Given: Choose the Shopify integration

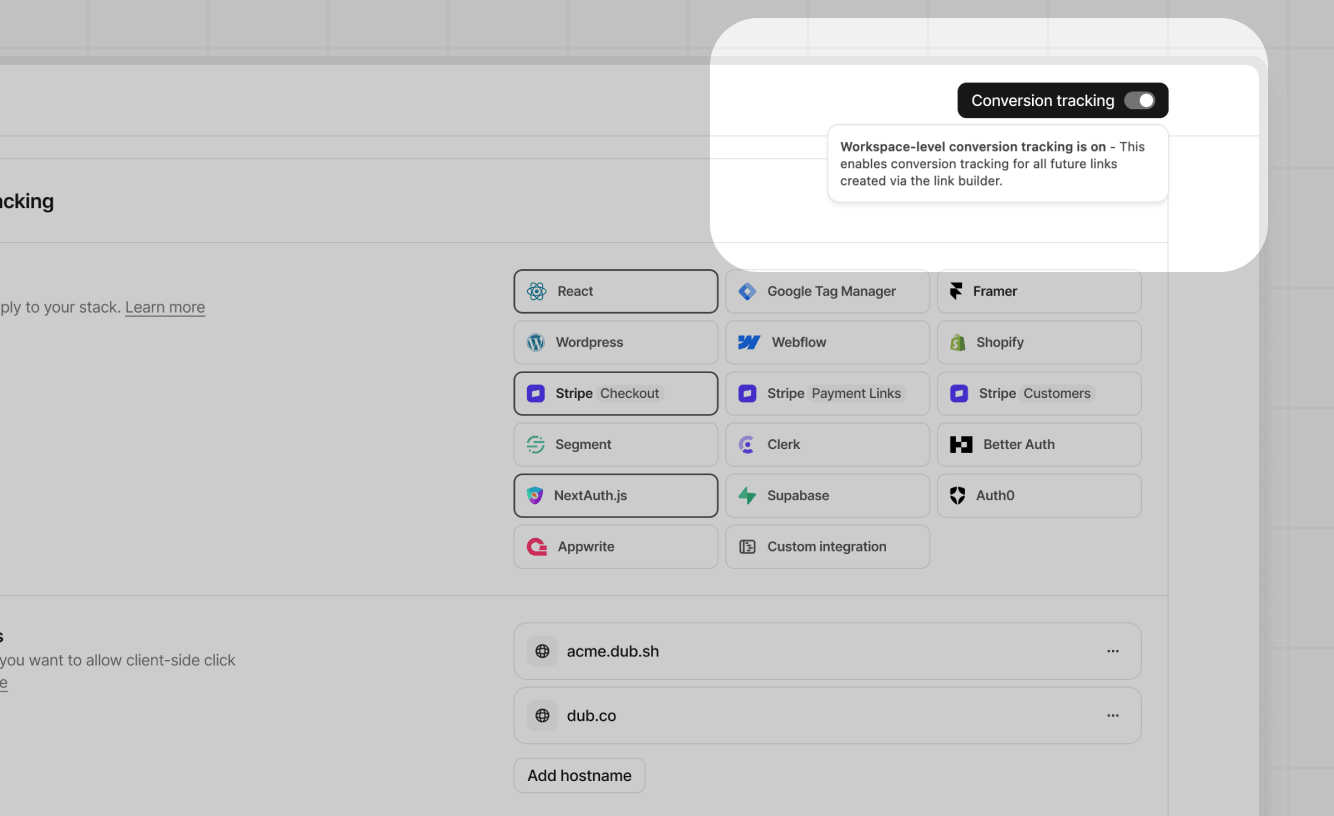Looking at the screenshot, I should click(x=1039, y=342).
